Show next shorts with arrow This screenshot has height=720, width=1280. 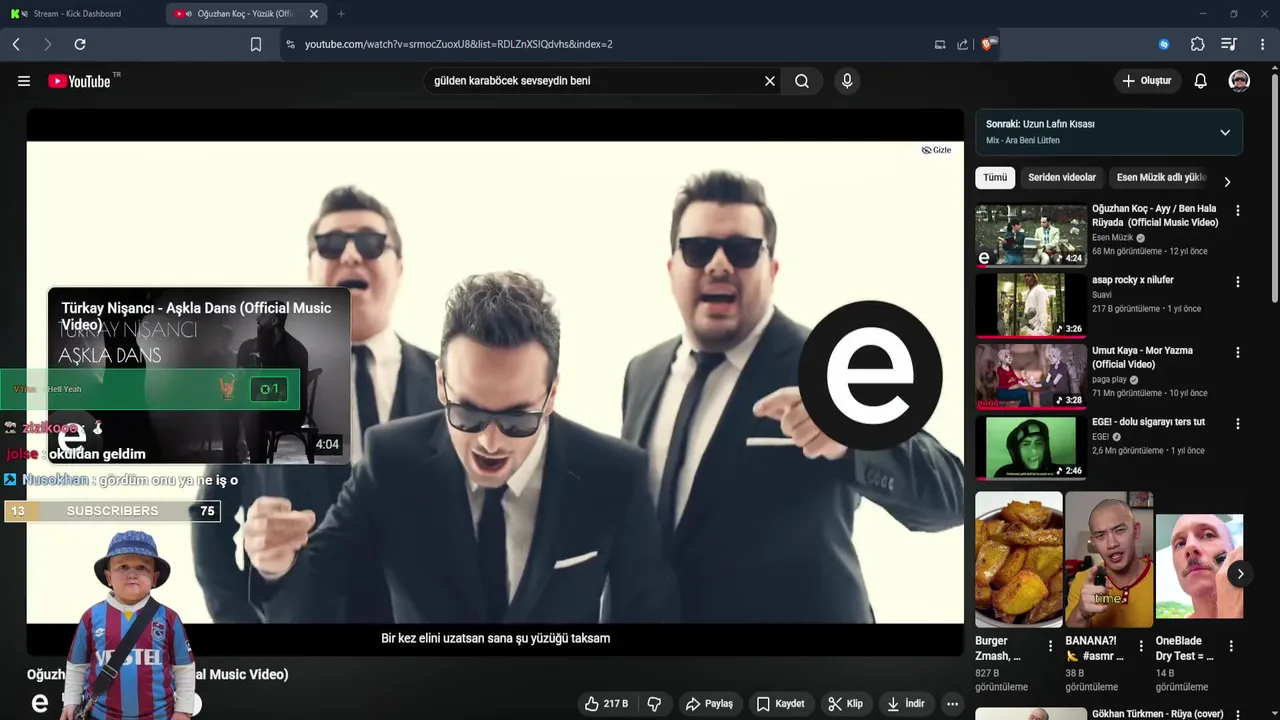click(x=1240, y=574)
